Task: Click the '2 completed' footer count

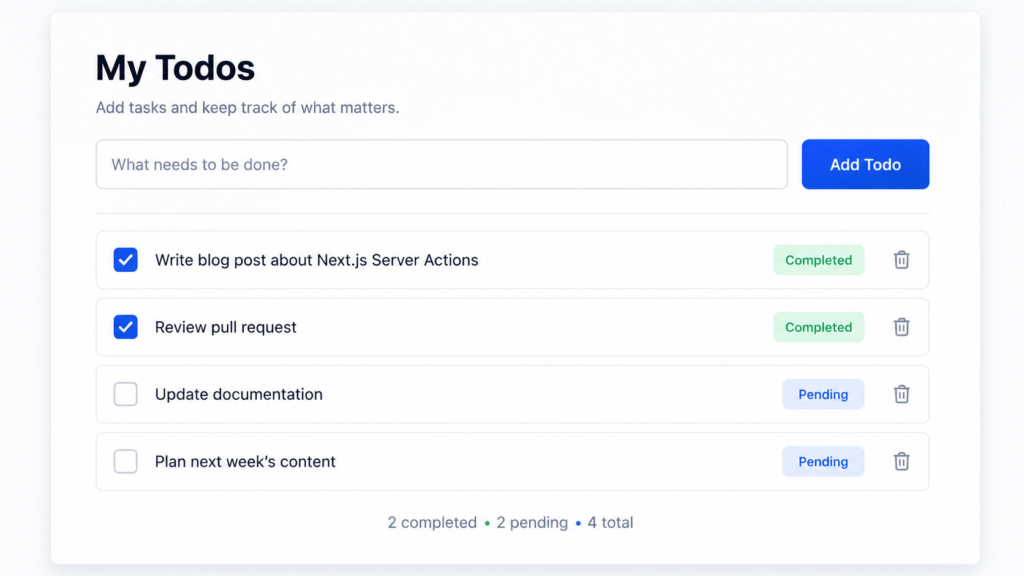Action: (x=432, y=522)
